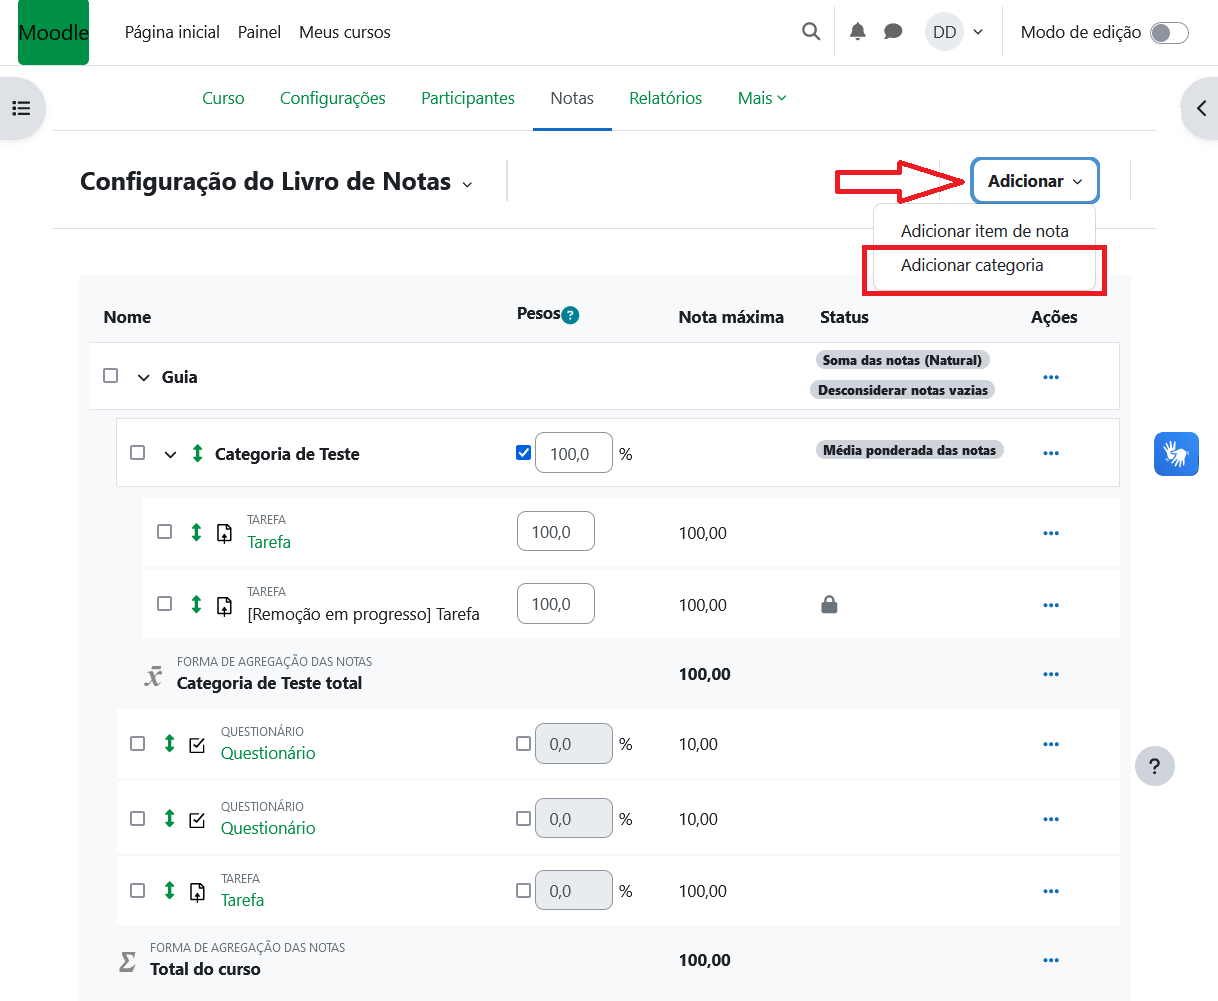Choose Adicionar categoria from the menu
Screen dimensions: 1218x1001
click(971, 265)
